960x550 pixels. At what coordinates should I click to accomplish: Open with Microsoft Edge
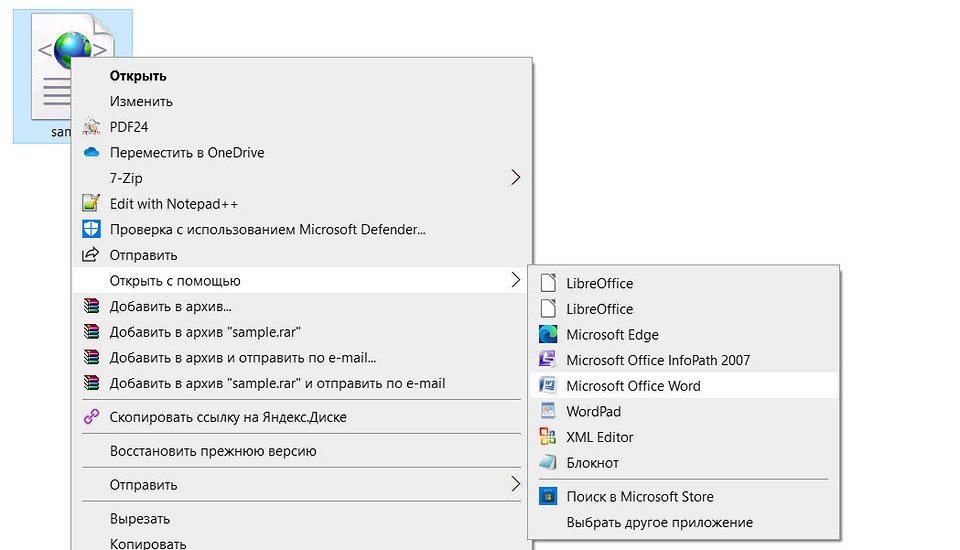[683, 335]
